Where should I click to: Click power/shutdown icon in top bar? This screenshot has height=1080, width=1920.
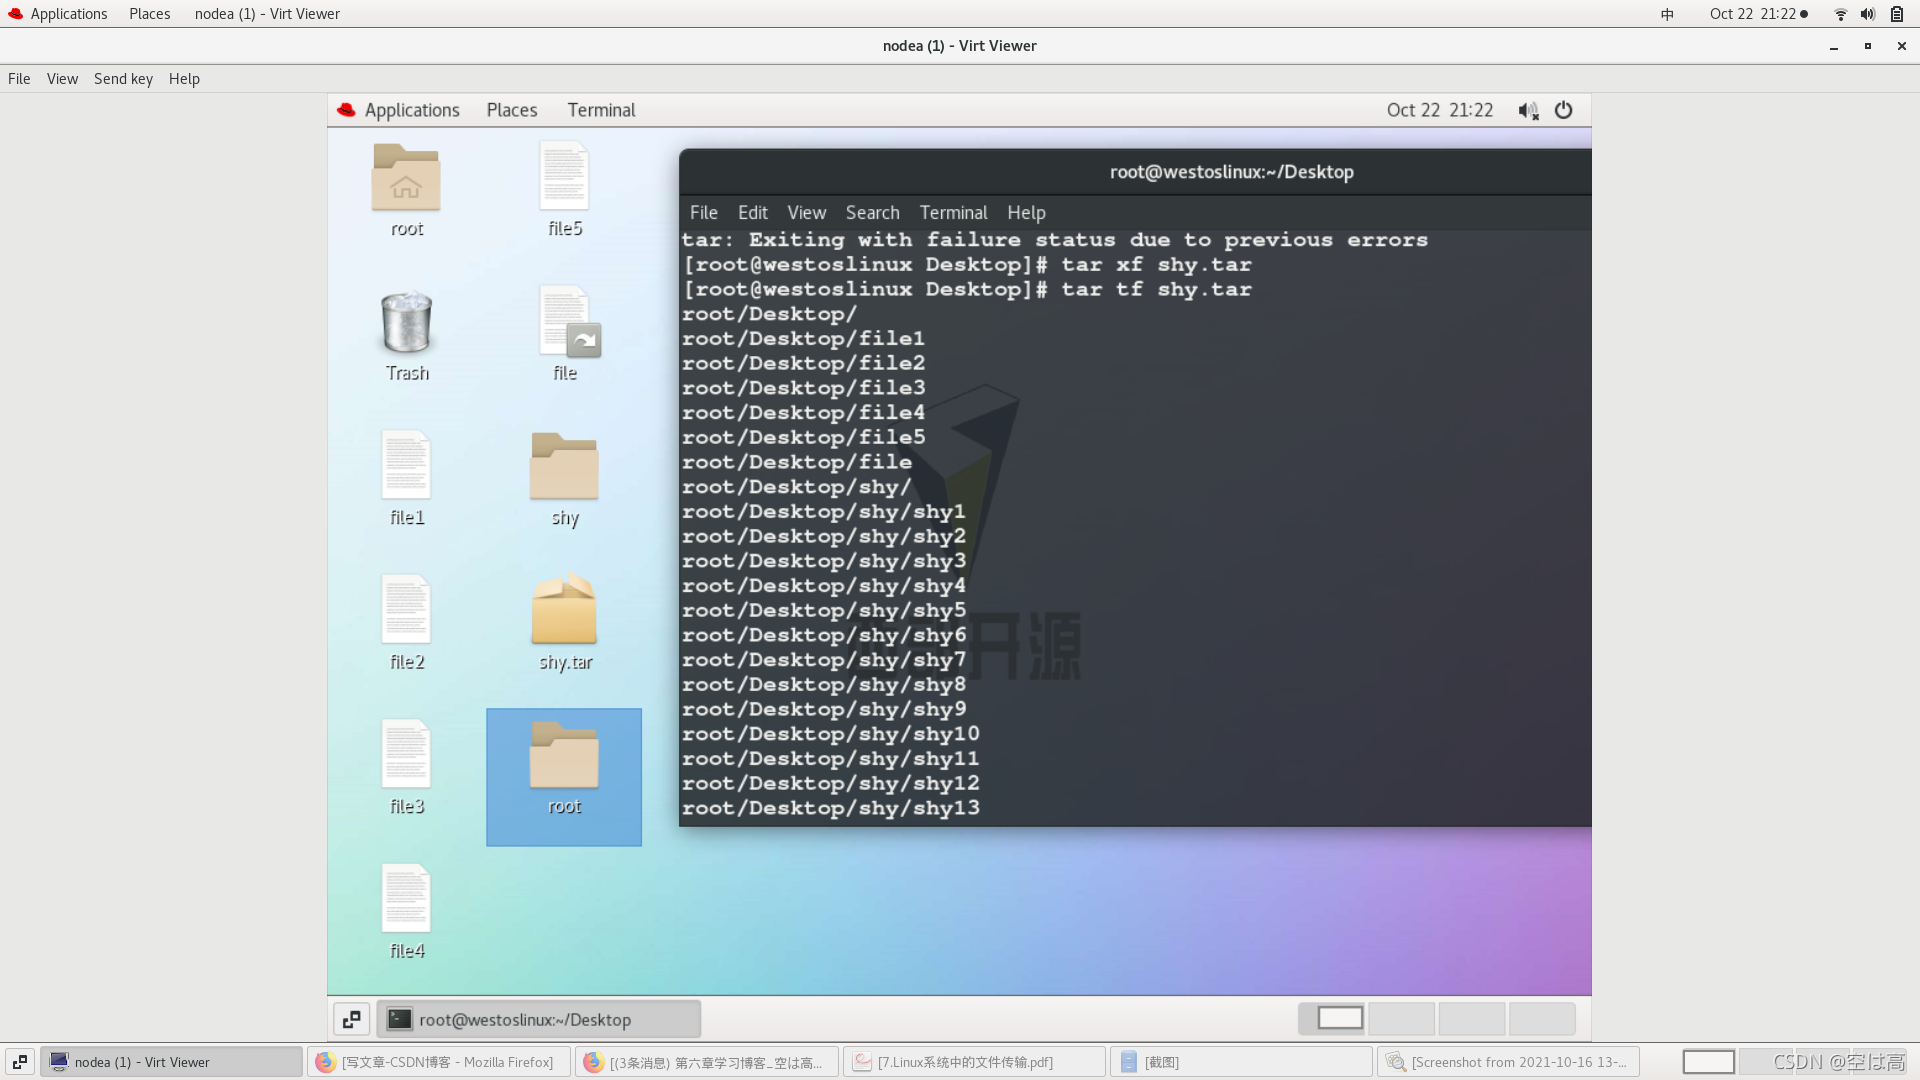click(1563, 109)
